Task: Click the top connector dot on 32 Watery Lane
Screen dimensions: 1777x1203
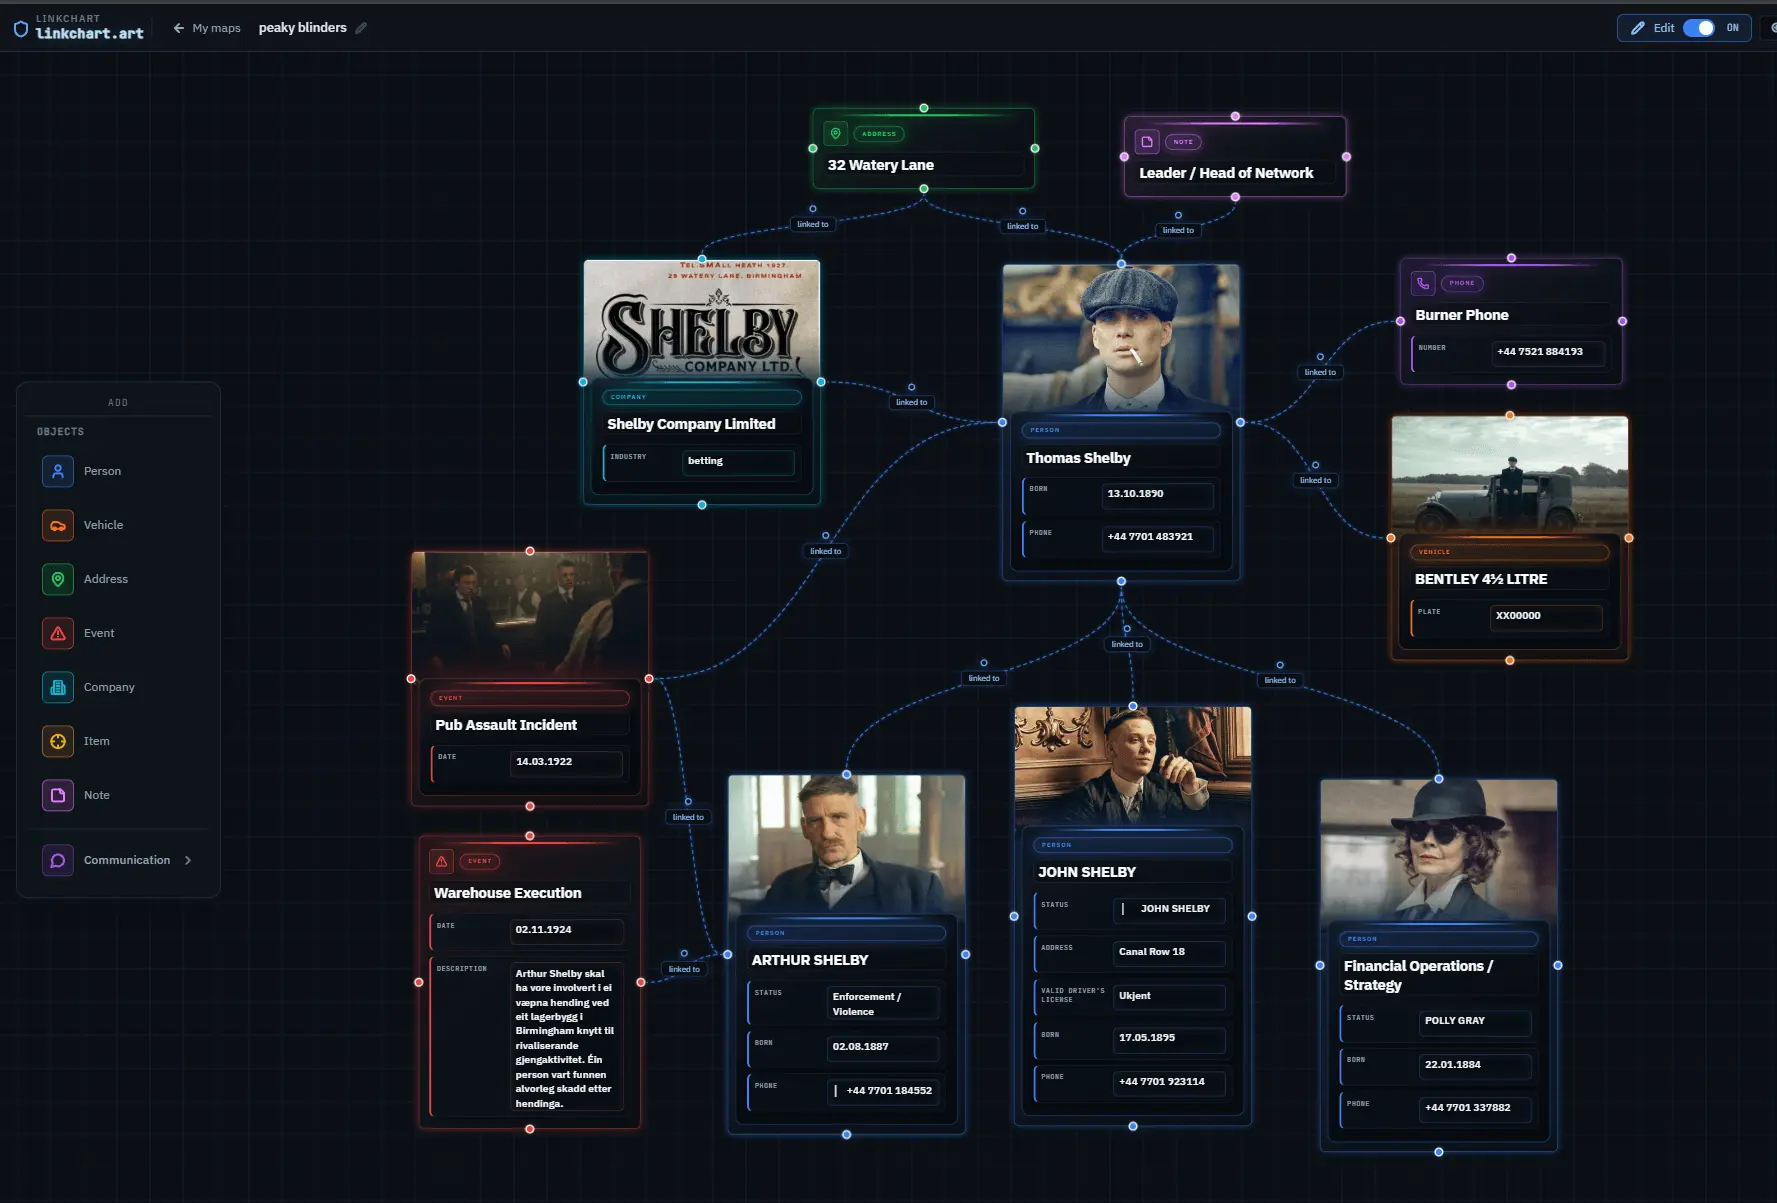Action: point(924,108)
